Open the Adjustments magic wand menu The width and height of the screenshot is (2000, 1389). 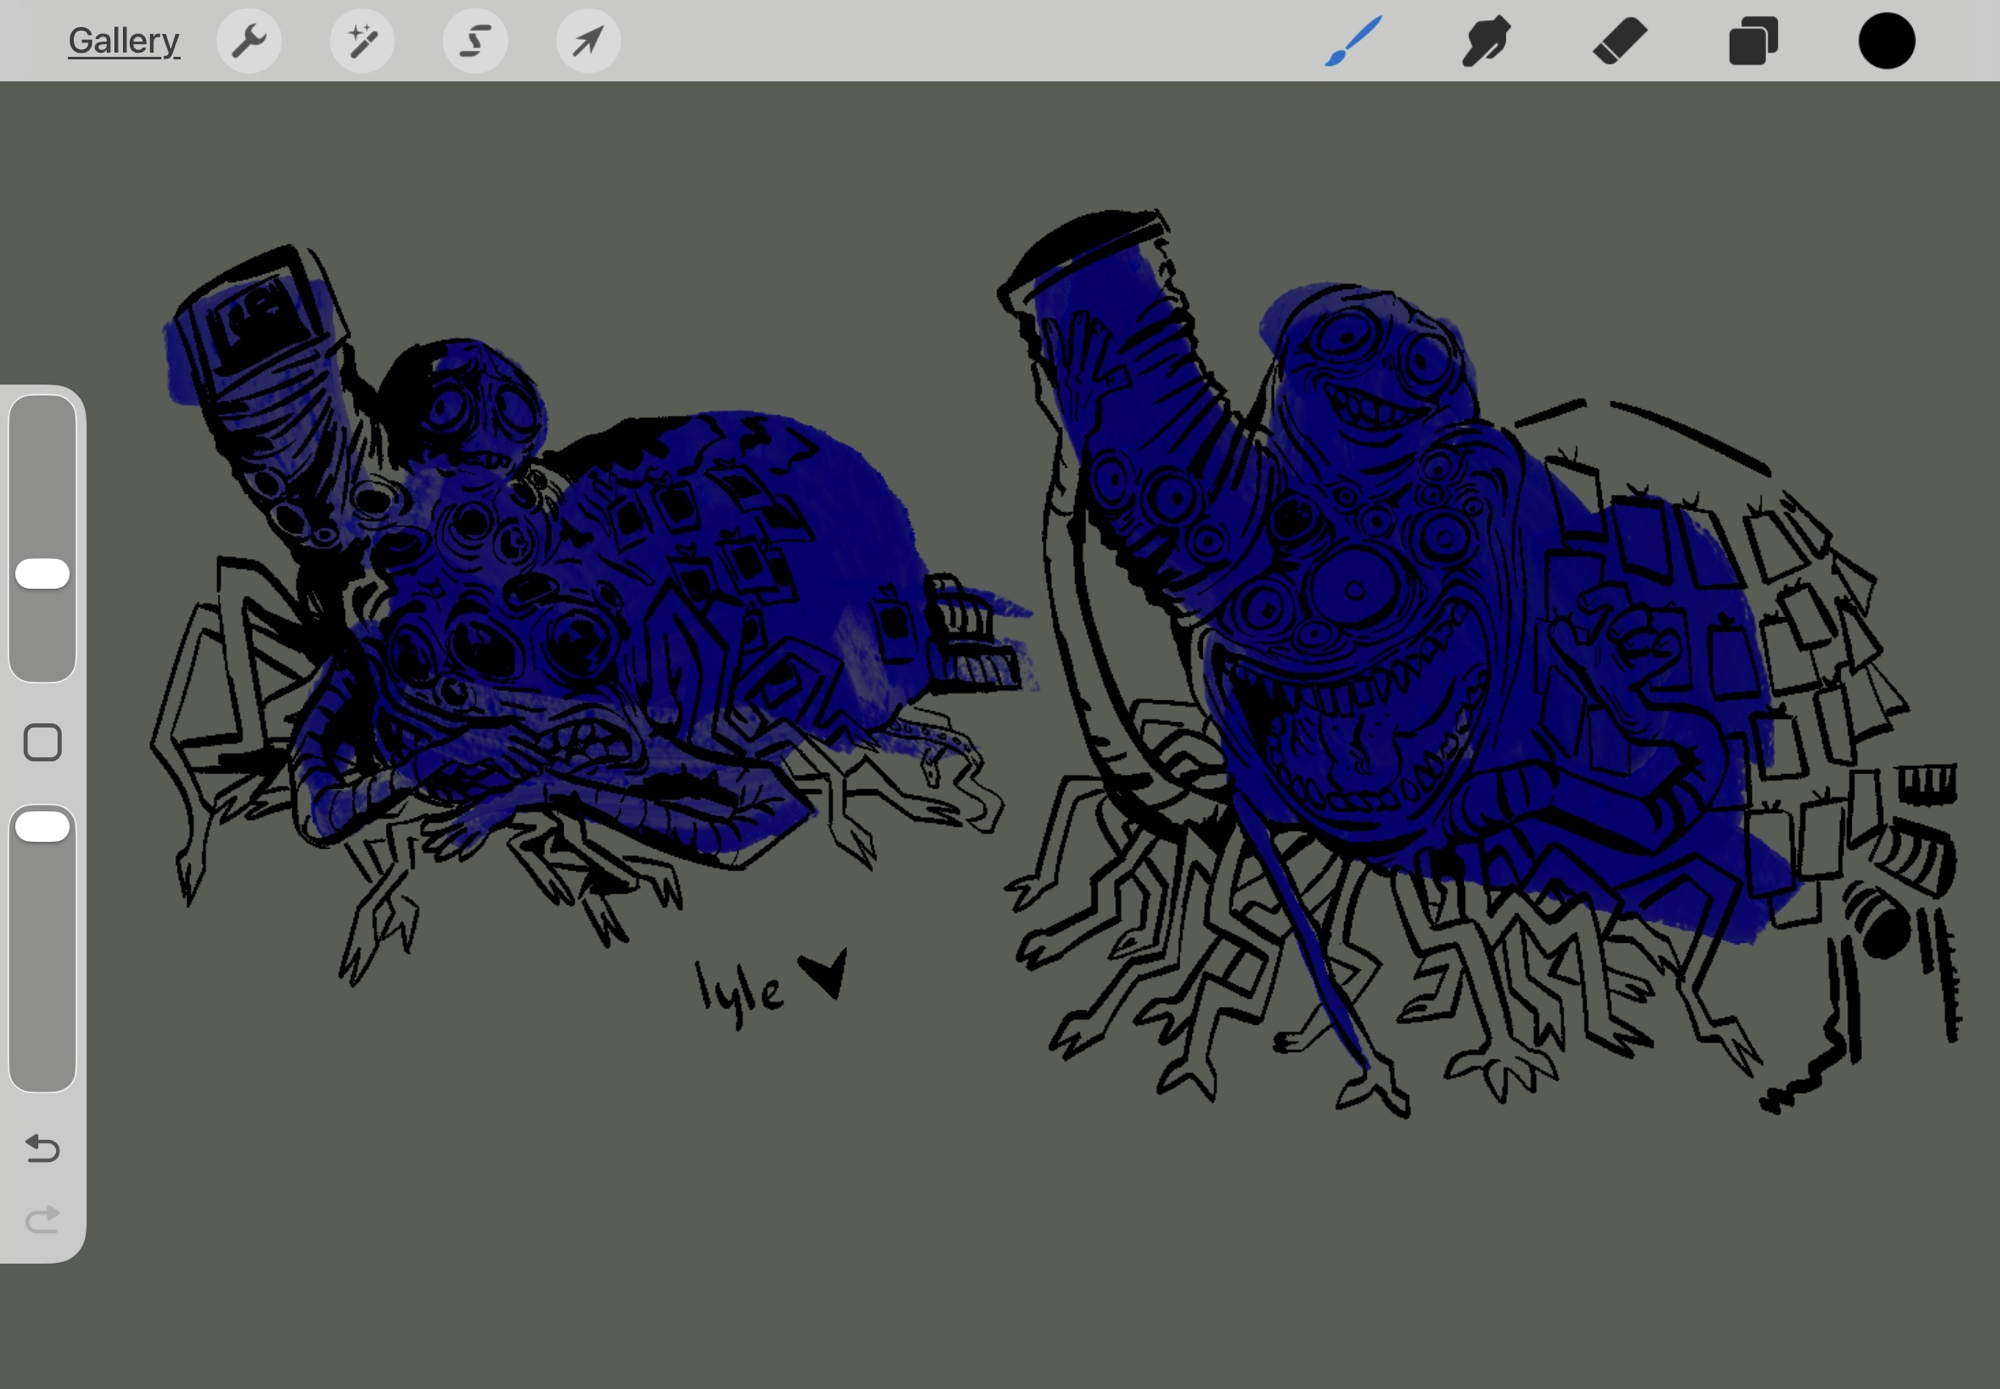pos(362,41)
